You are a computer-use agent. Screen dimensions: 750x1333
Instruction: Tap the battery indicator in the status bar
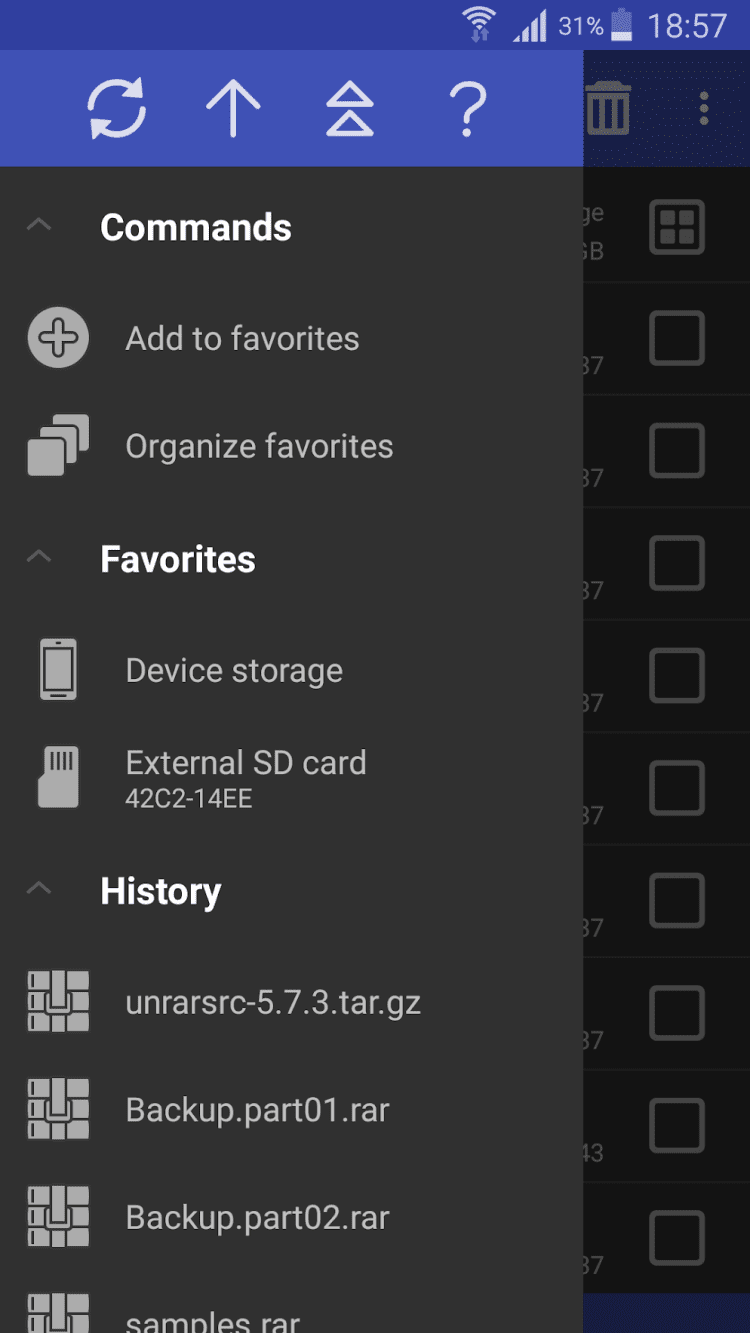click(622, 25)
